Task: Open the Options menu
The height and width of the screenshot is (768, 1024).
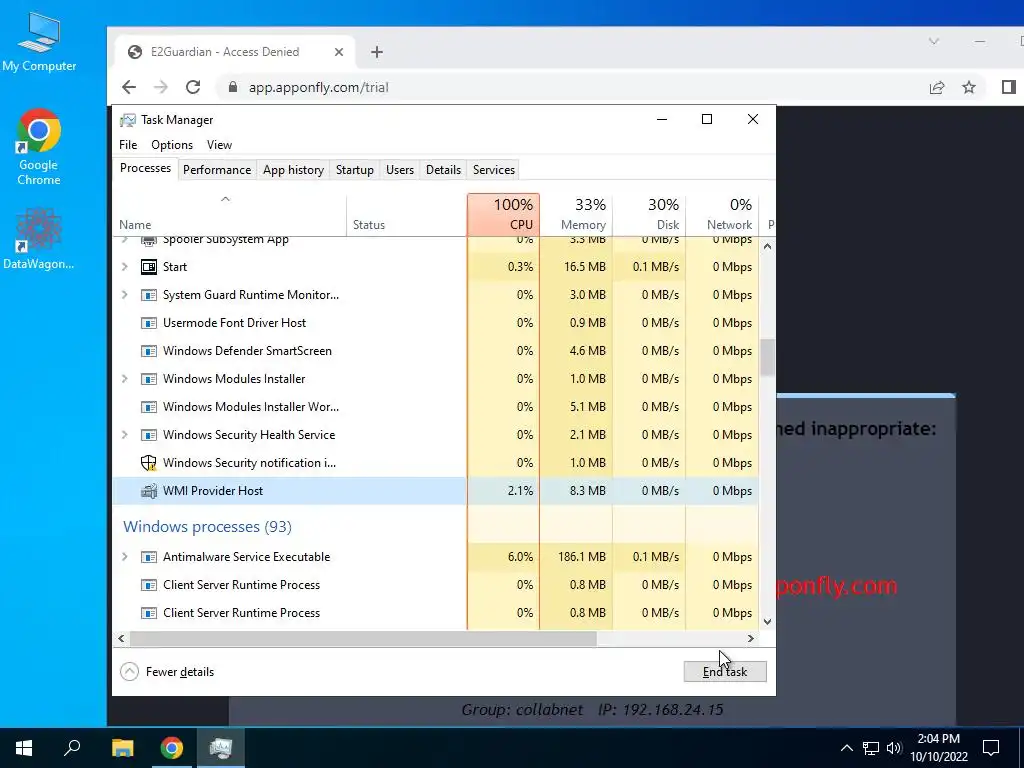Action: [x=172, y=145]
